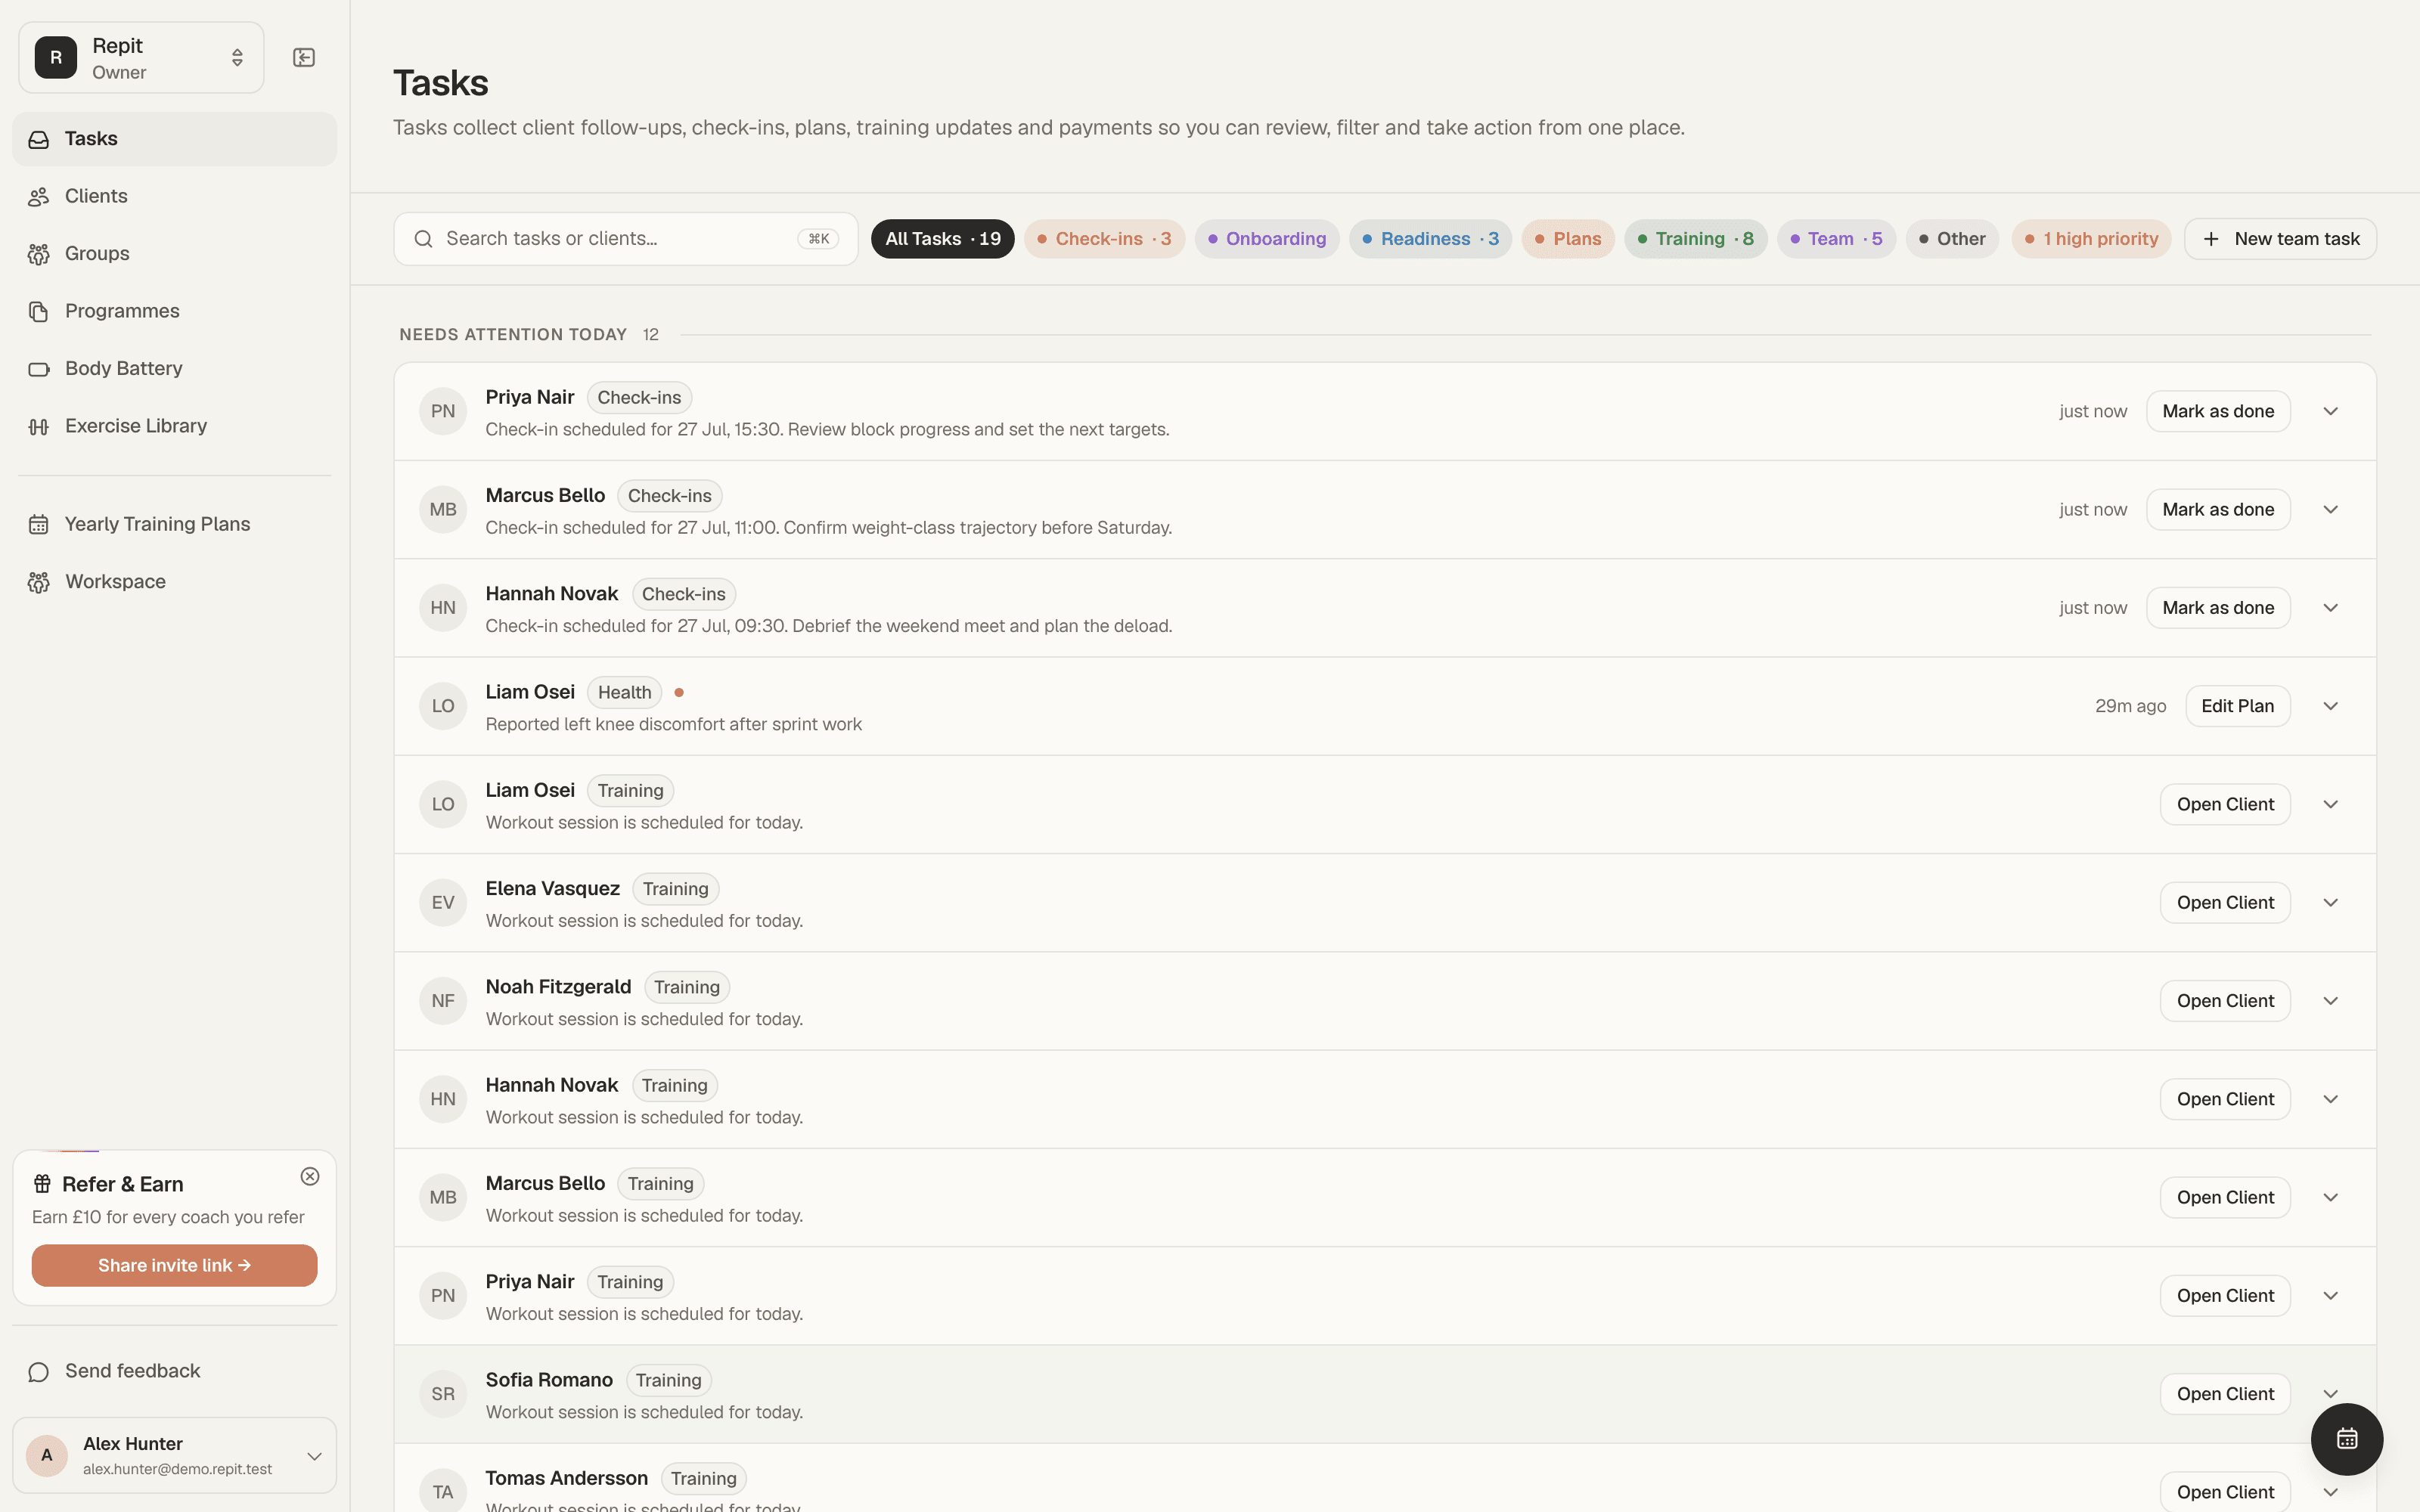
Task: Select the All Tasks filter
Action: click(942, 239)
